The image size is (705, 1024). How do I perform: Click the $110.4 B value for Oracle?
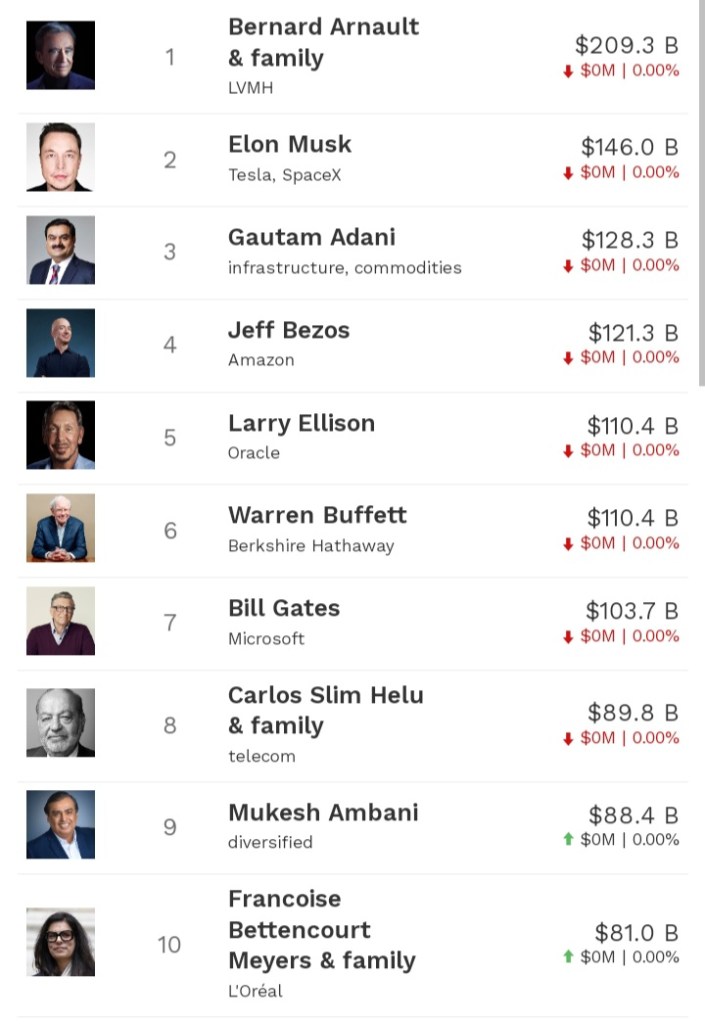632,426
